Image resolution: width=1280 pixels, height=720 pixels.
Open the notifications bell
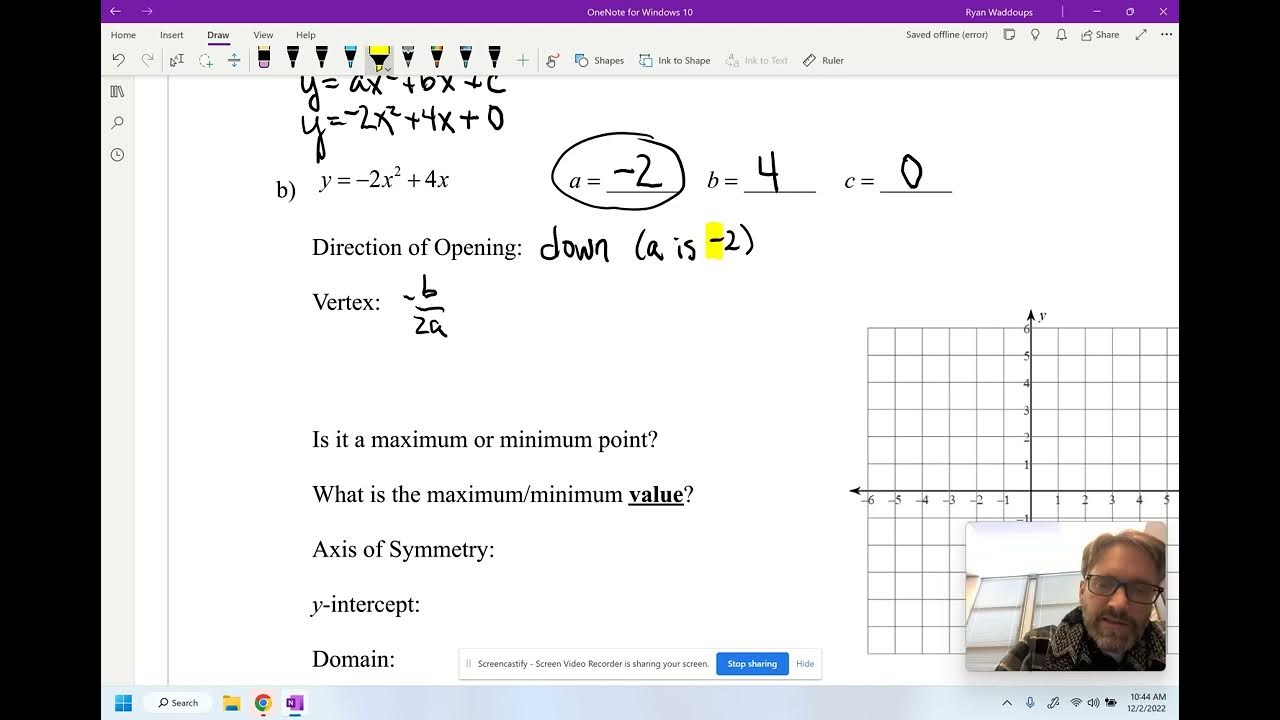coord(1061,35)
